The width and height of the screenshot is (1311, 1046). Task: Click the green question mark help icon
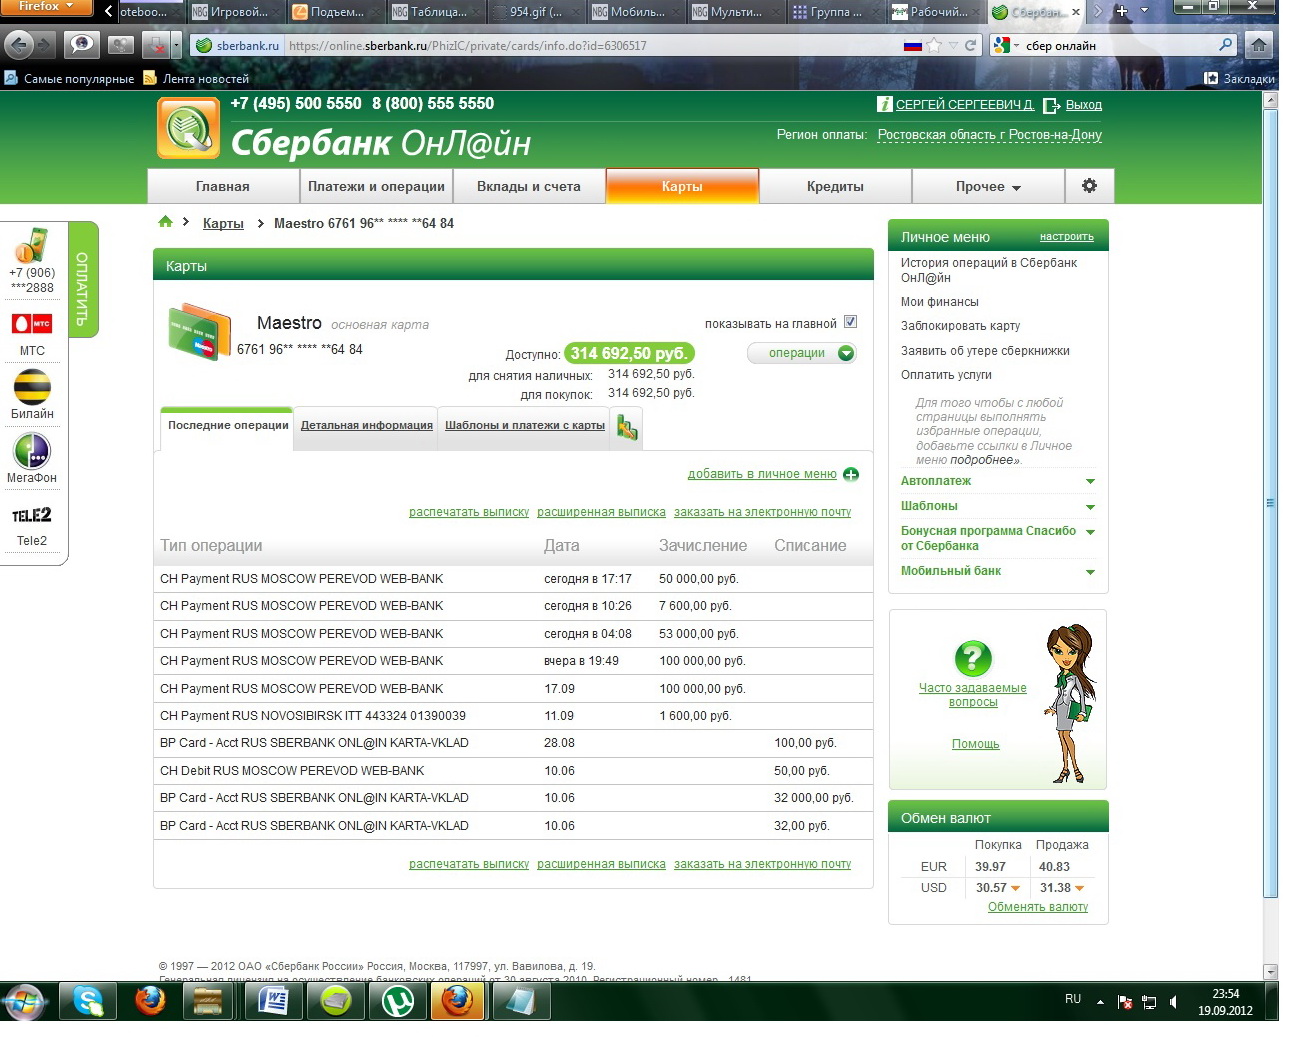[973, 659]
